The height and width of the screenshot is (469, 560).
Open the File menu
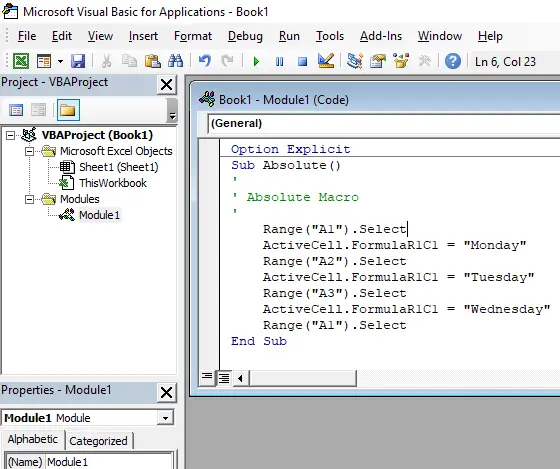tap(27, 36)
